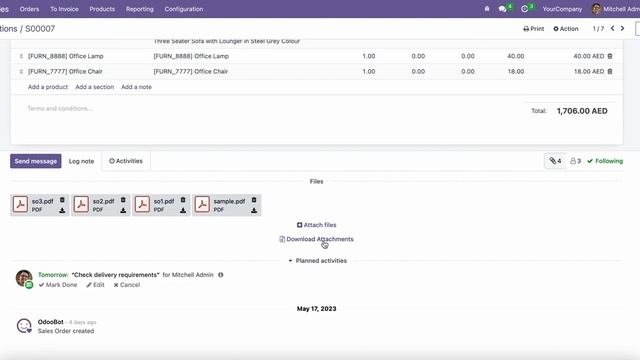
Task: Click Download Attachments link
Action: point(316,239)
